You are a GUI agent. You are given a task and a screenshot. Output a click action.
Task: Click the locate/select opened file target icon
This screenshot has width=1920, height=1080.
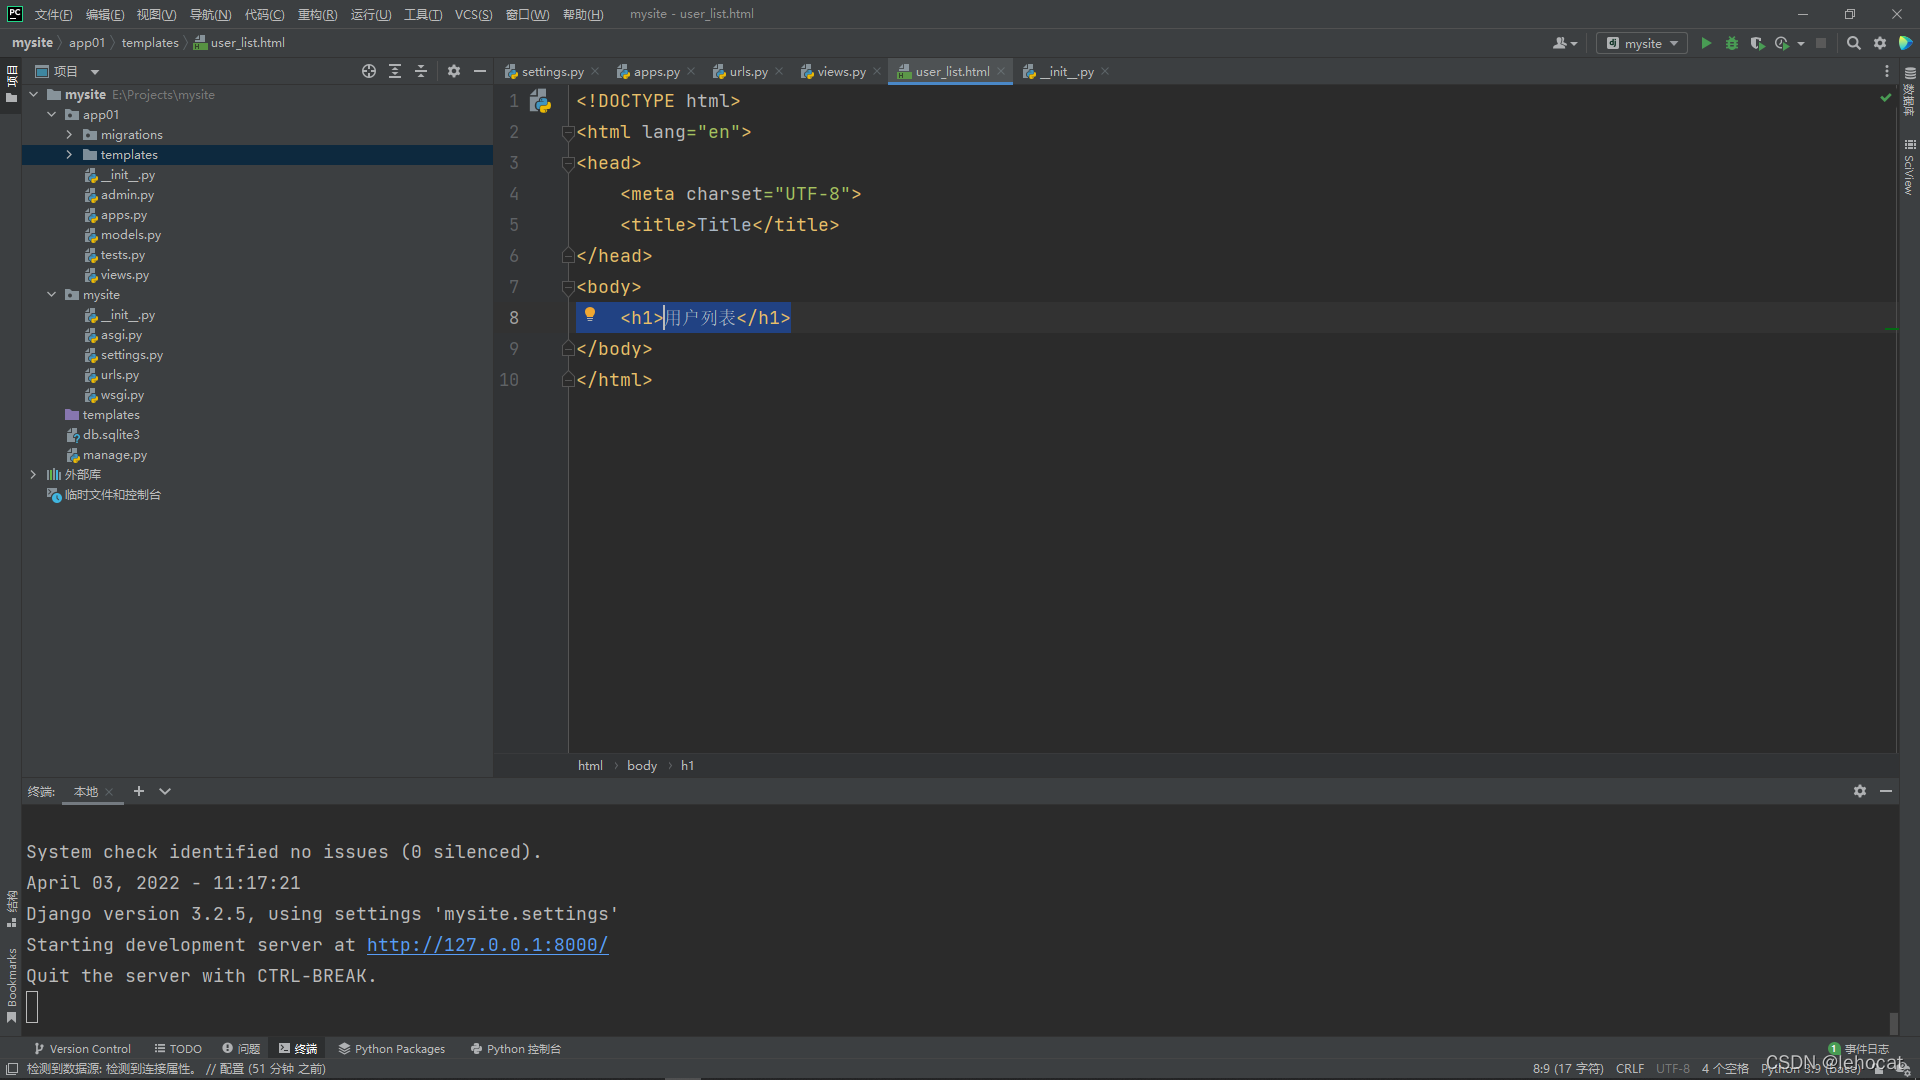click(x=369, y=71)
